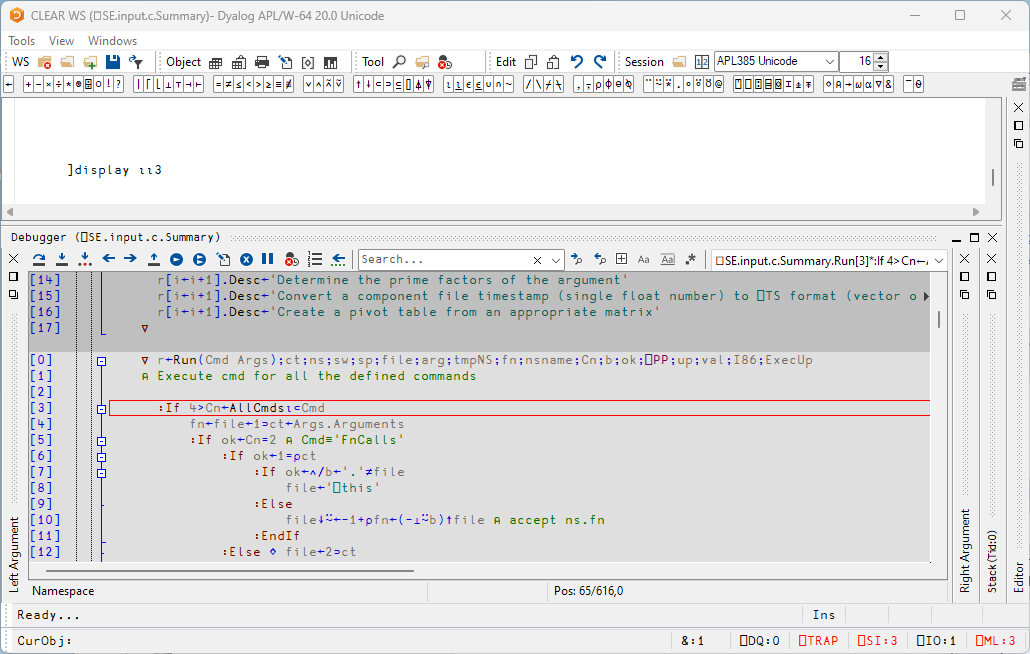Insert the rho symbol from language bar

pyautogui.click(x=596, y=85)
